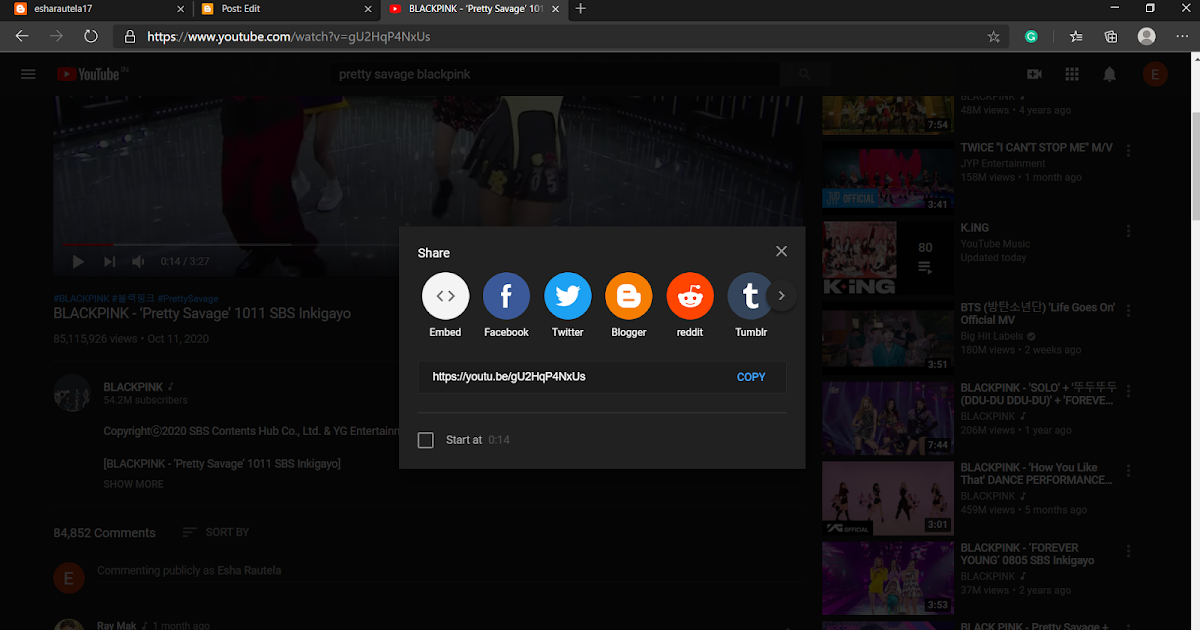Enable the Start at 0:14 checkbox

(x=425, y=440)
